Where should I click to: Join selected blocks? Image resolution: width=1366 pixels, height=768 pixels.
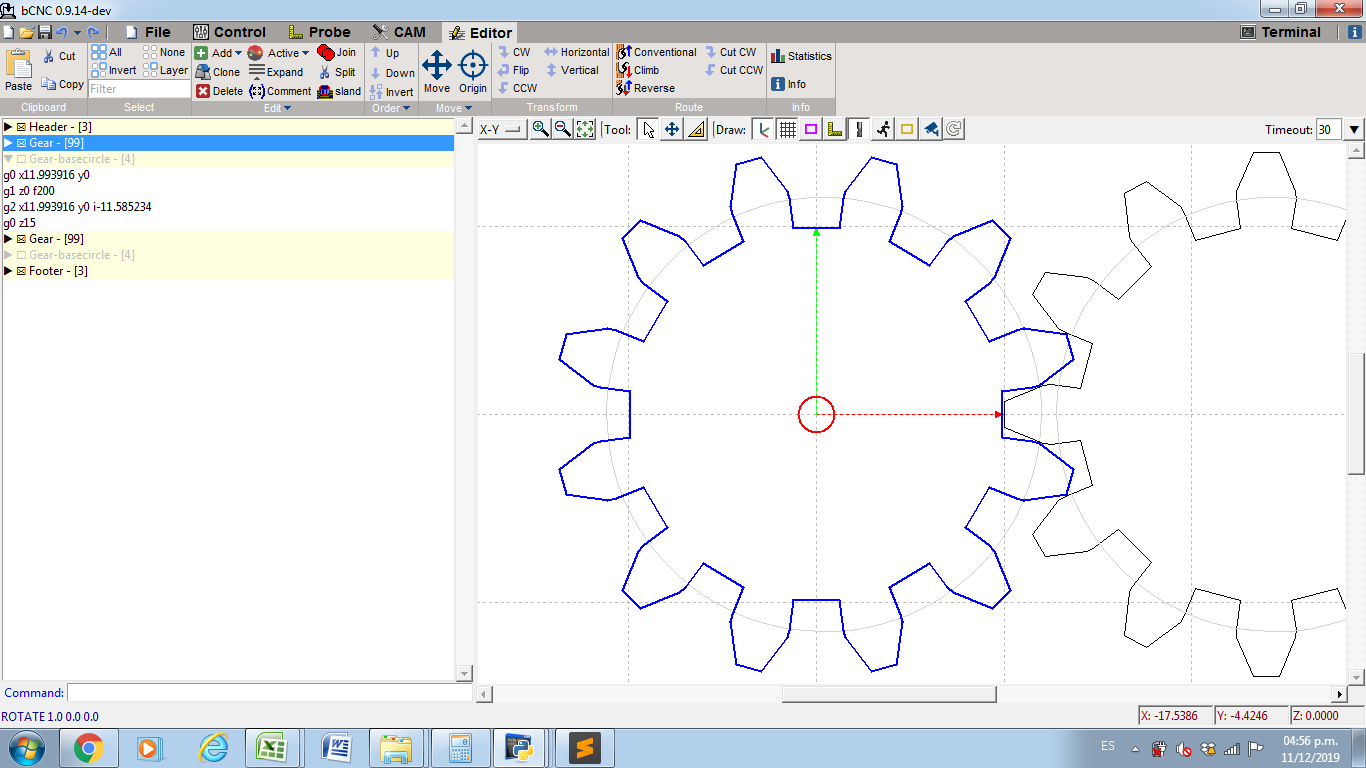(336, 52)
